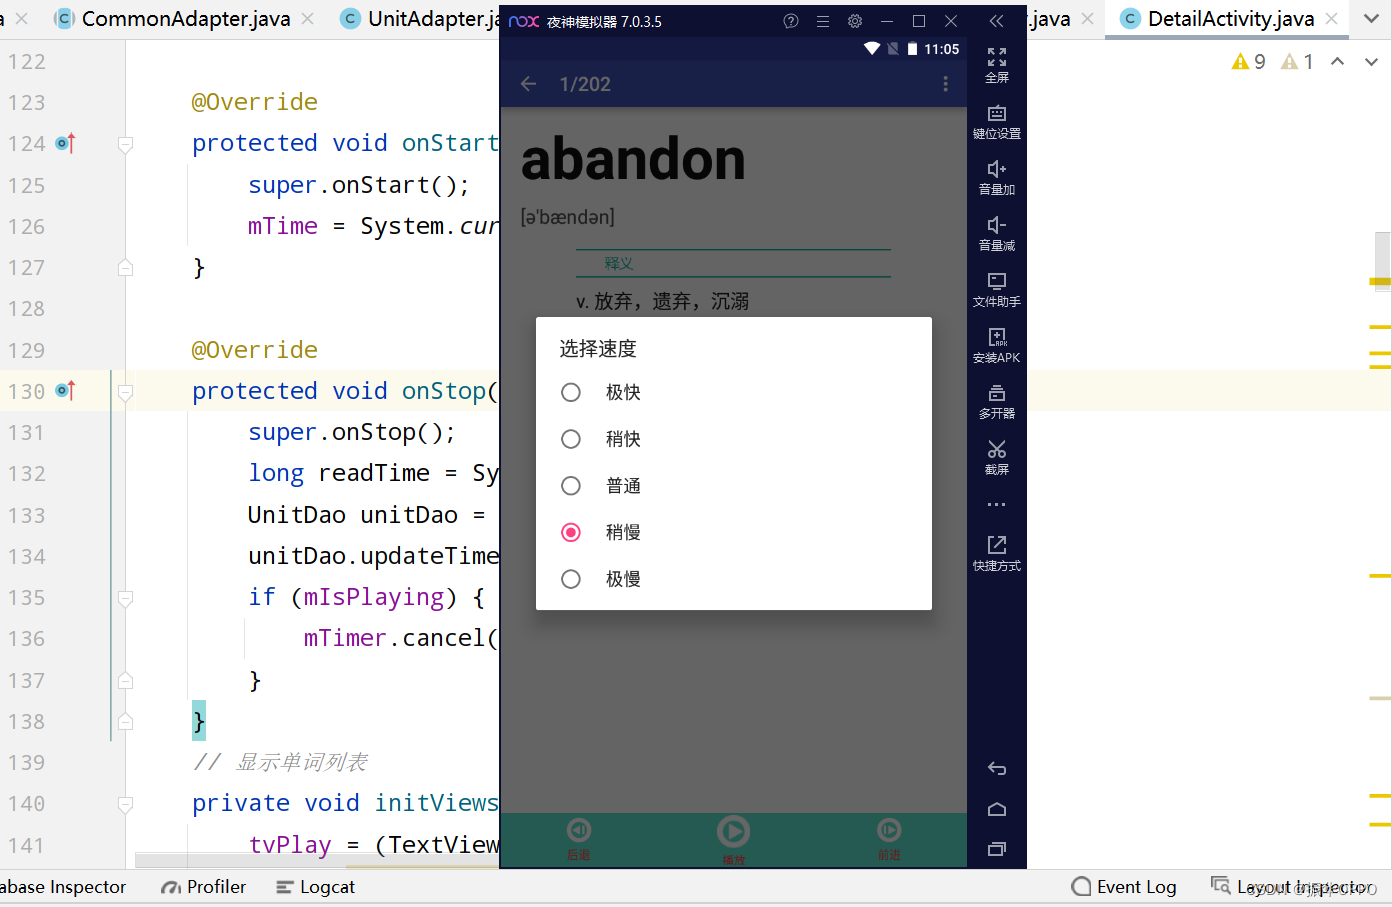The image size is (1392, 907).
Task: Show hidden editor tabs dropdown
Action: click(x=1371, y=19)
